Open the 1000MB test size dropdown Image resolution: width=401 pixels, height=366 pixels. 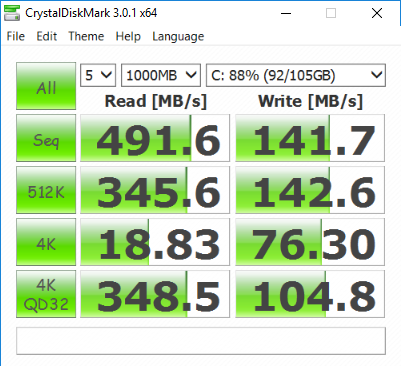tap(161, 75)
